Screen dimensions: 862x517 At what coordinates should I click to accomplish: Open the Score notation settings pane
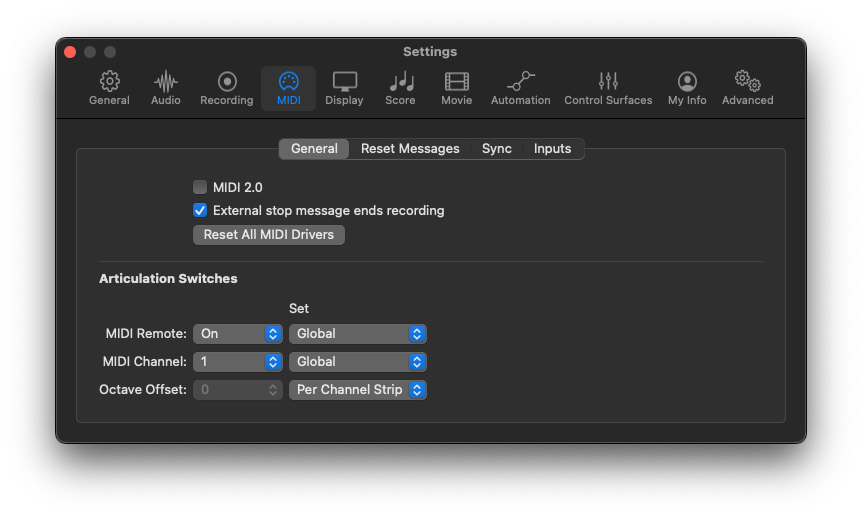[400, 88]
